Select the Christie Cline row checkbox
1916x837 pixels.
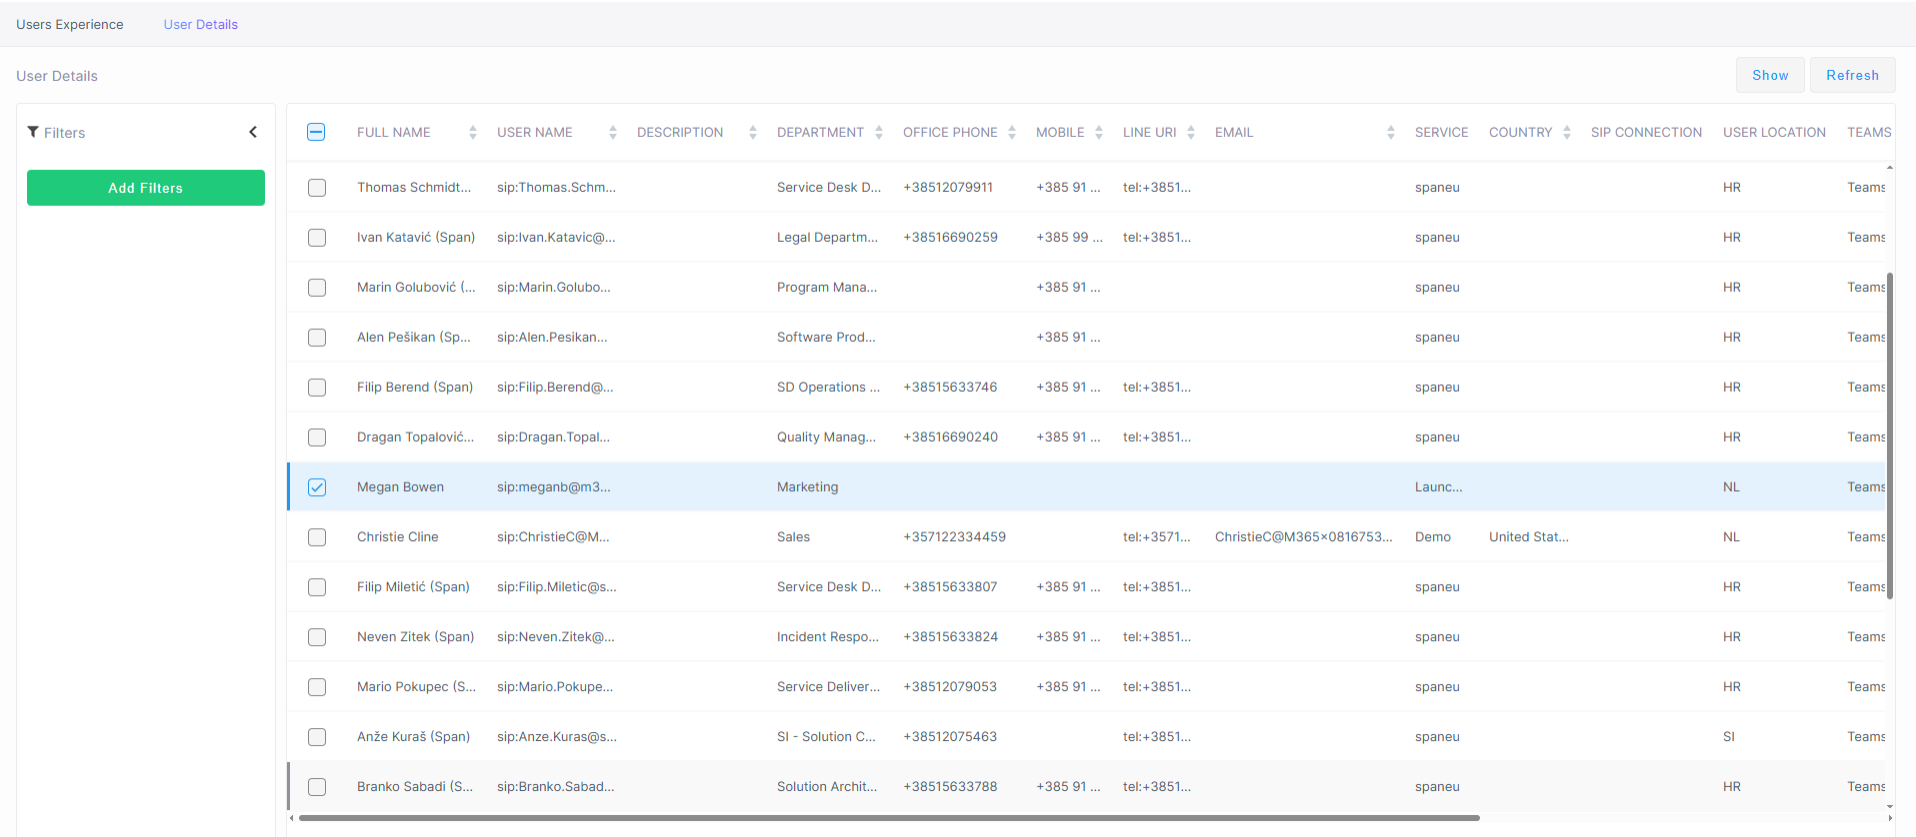click(317, 537)
